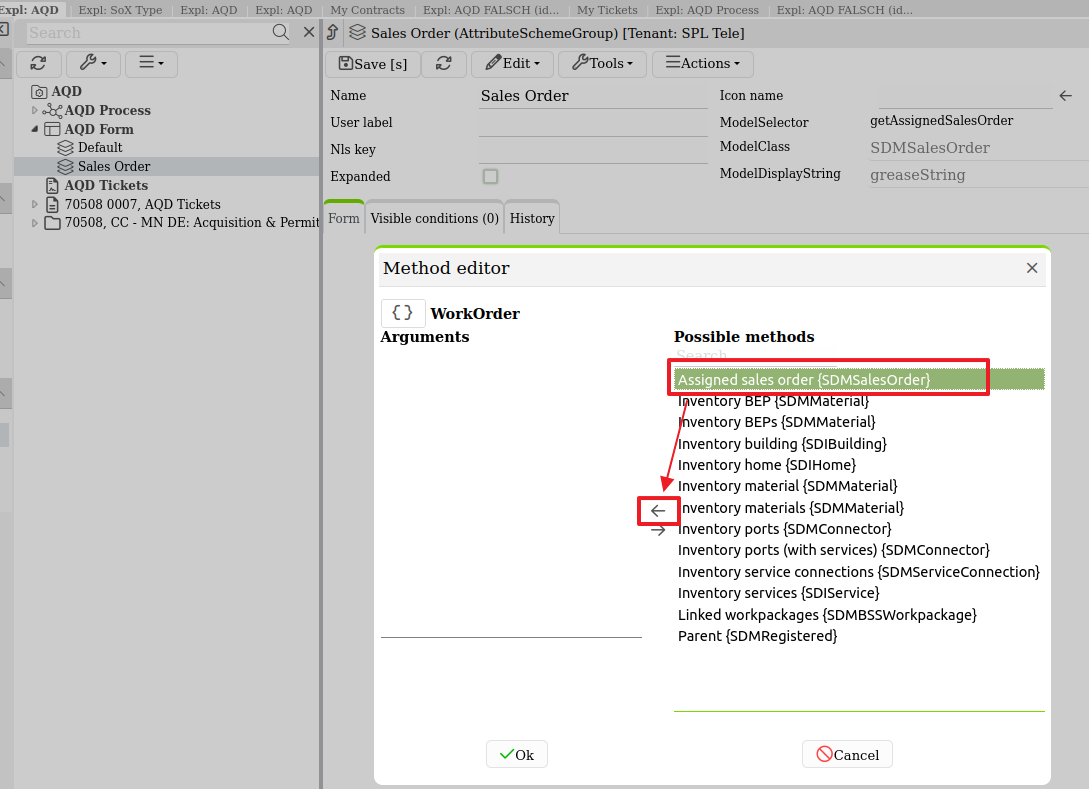Click the curly braces icon beside WorkOrder
The height and width of the screenshot is (789, 1089).
[x=403, y=313]
